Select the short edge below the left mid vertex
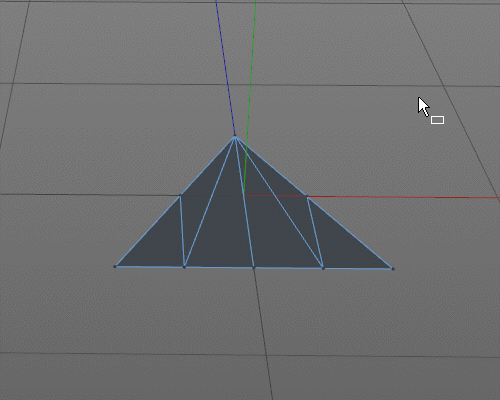This screenshot has width=500, height=400. click(x=182, y=231)
